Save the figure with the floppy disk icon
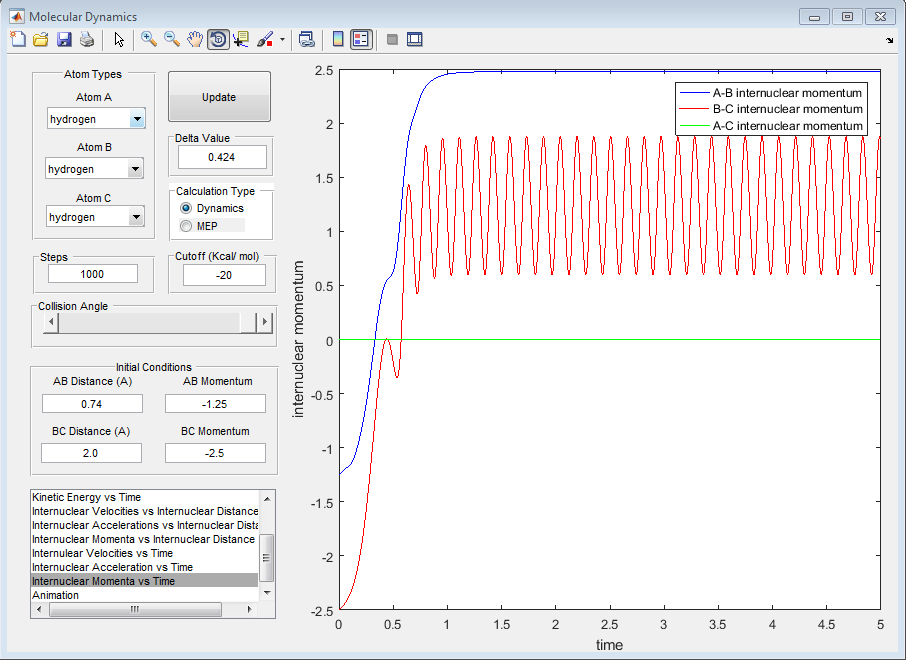 point(64,39)
